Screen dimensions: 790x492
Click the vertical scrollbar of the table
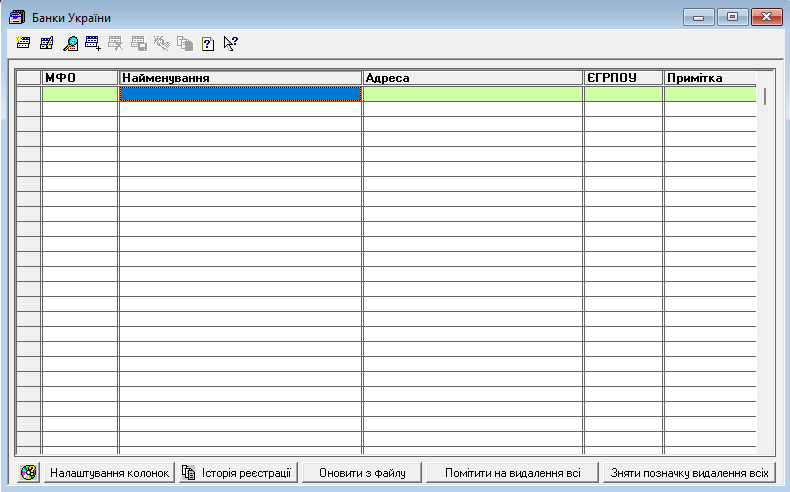pyautogui.click(x=766, y=97)
